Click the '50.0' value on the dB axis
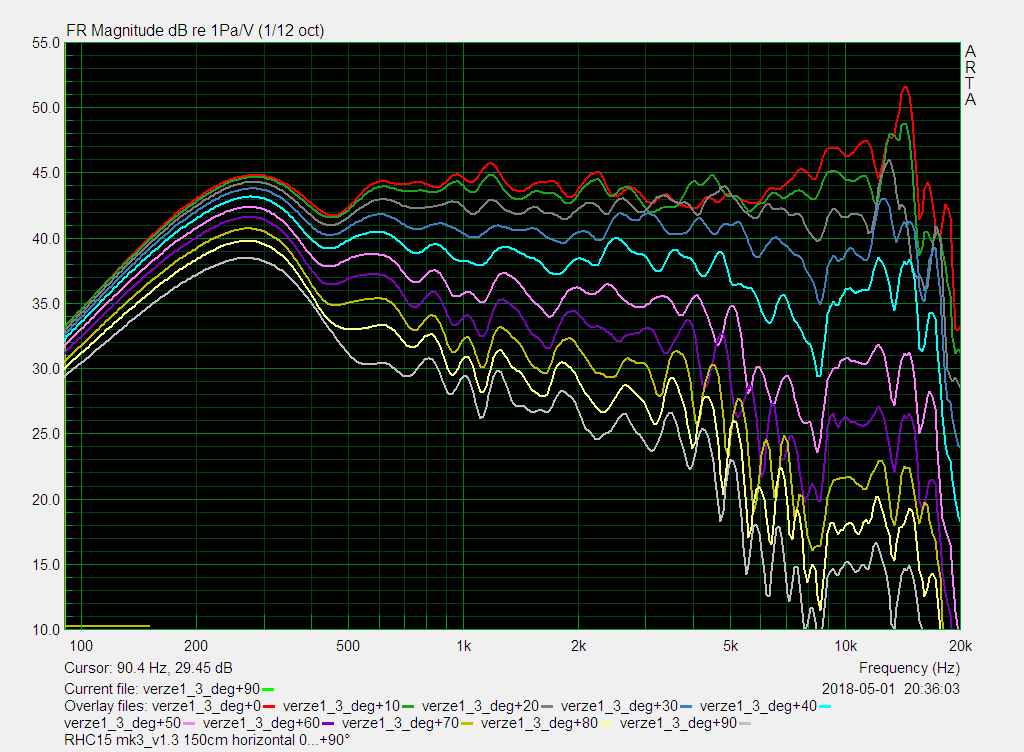 pos(46,108)
